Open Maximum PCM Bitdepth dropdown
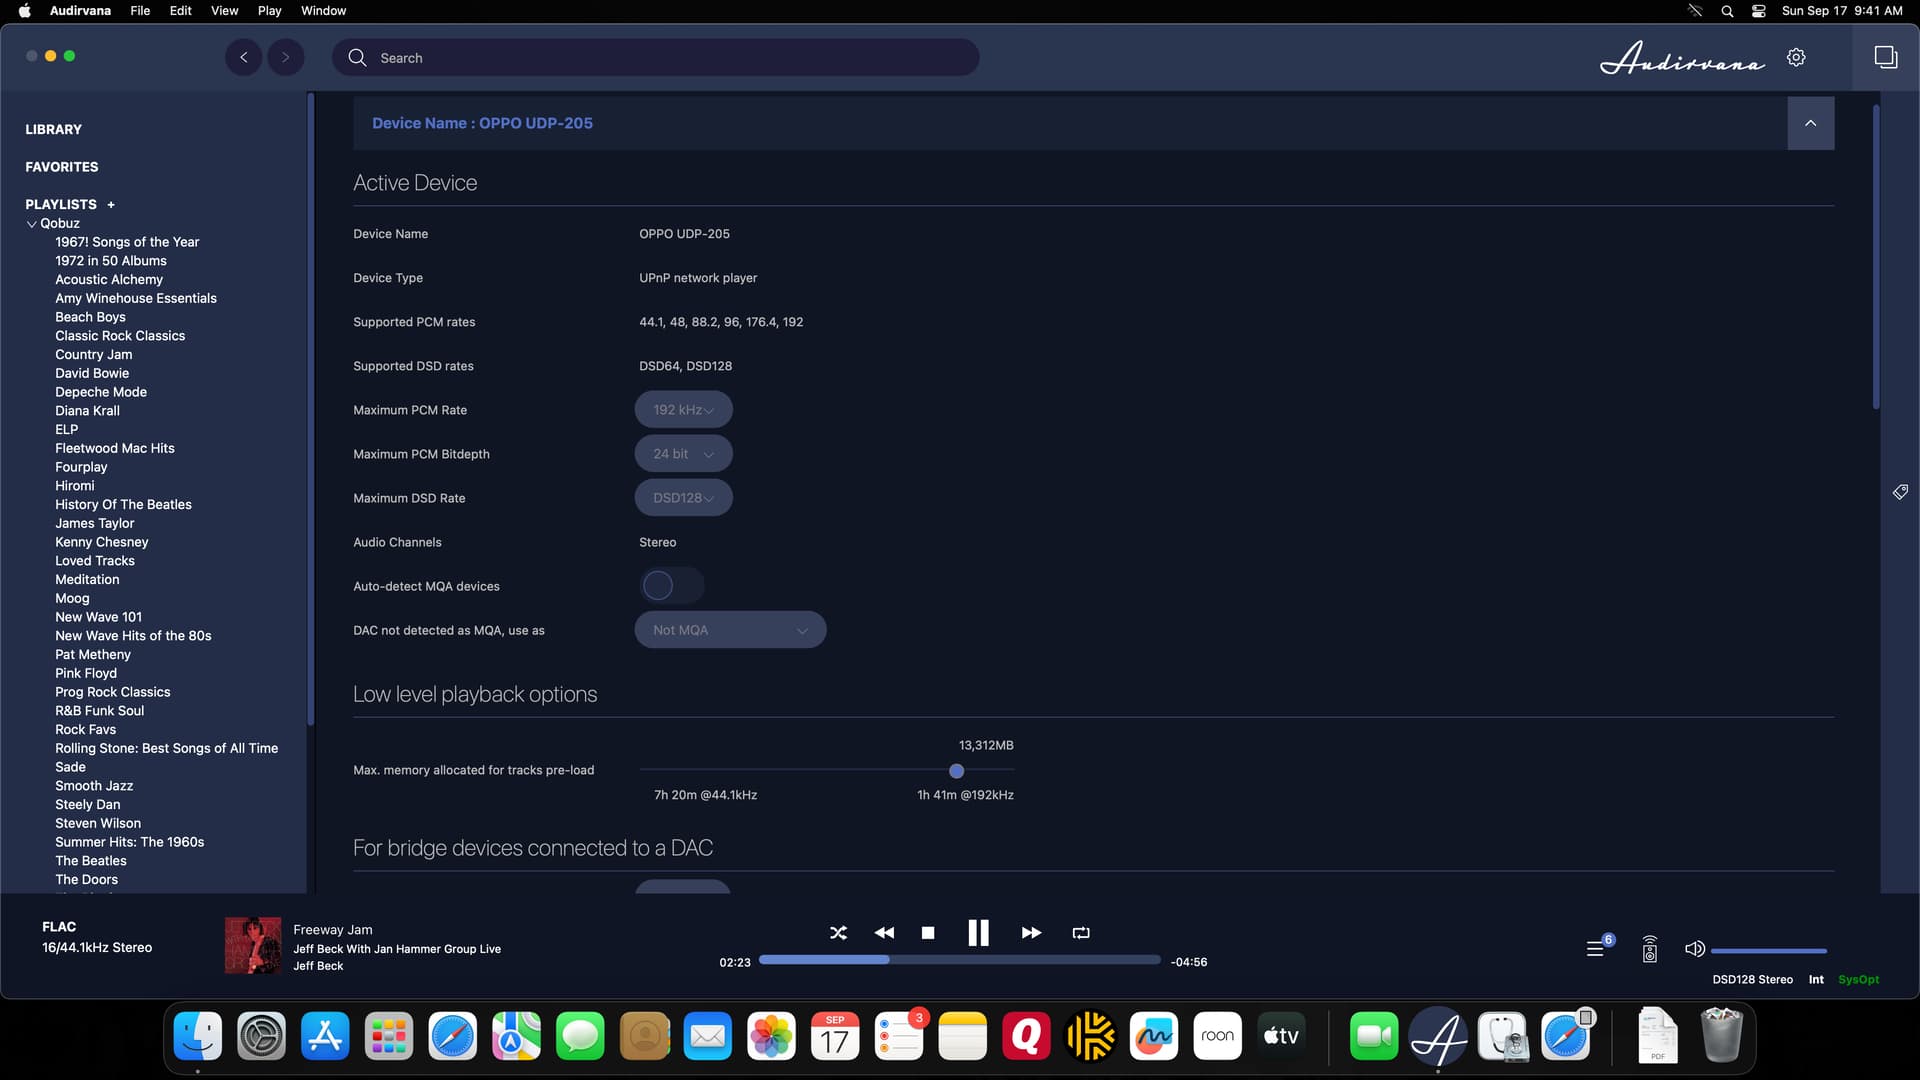 pos(683,454)
